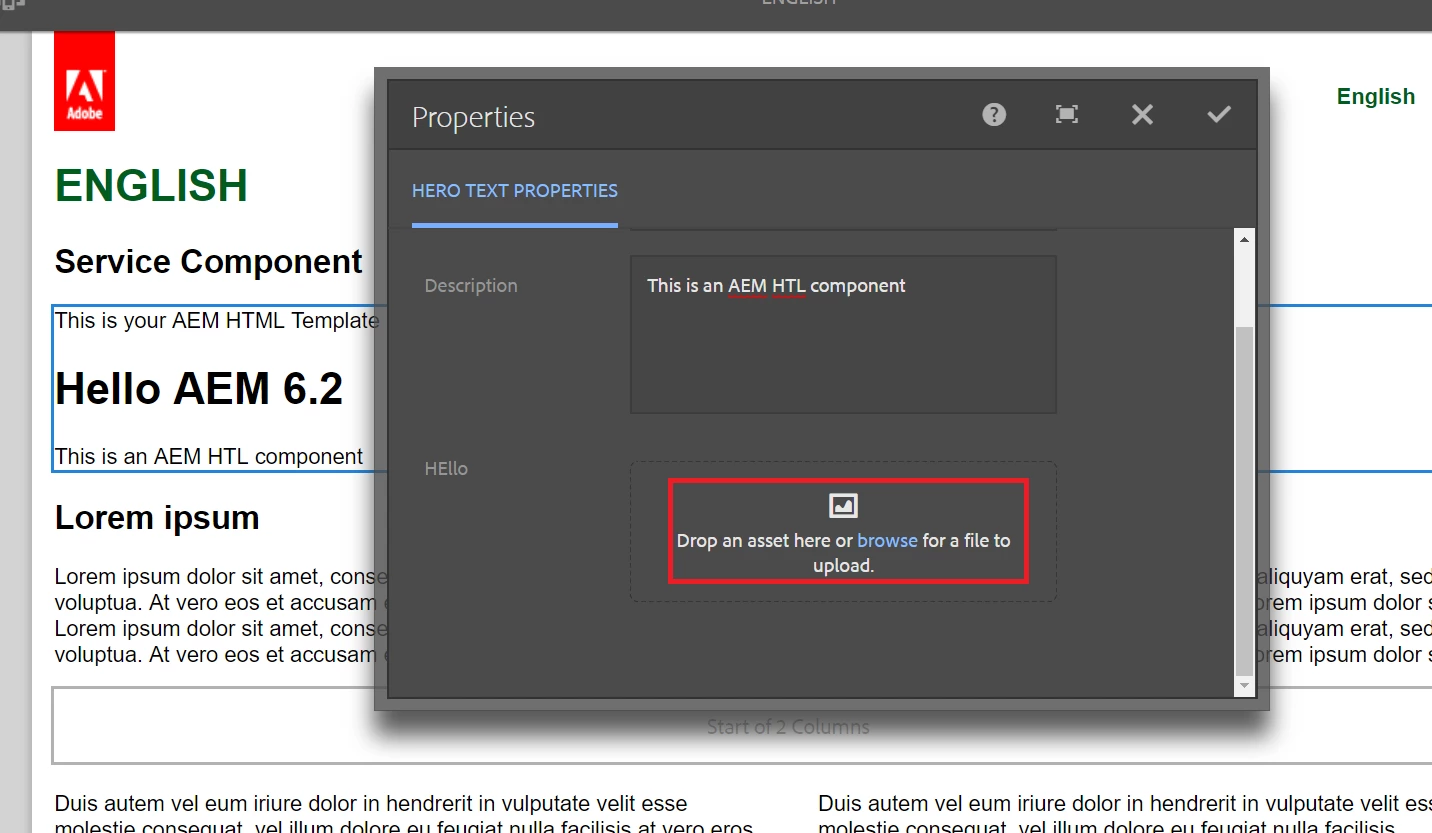
Task: Toggle fullscreen for Properties dialog
Action: tap(1067, 115)
